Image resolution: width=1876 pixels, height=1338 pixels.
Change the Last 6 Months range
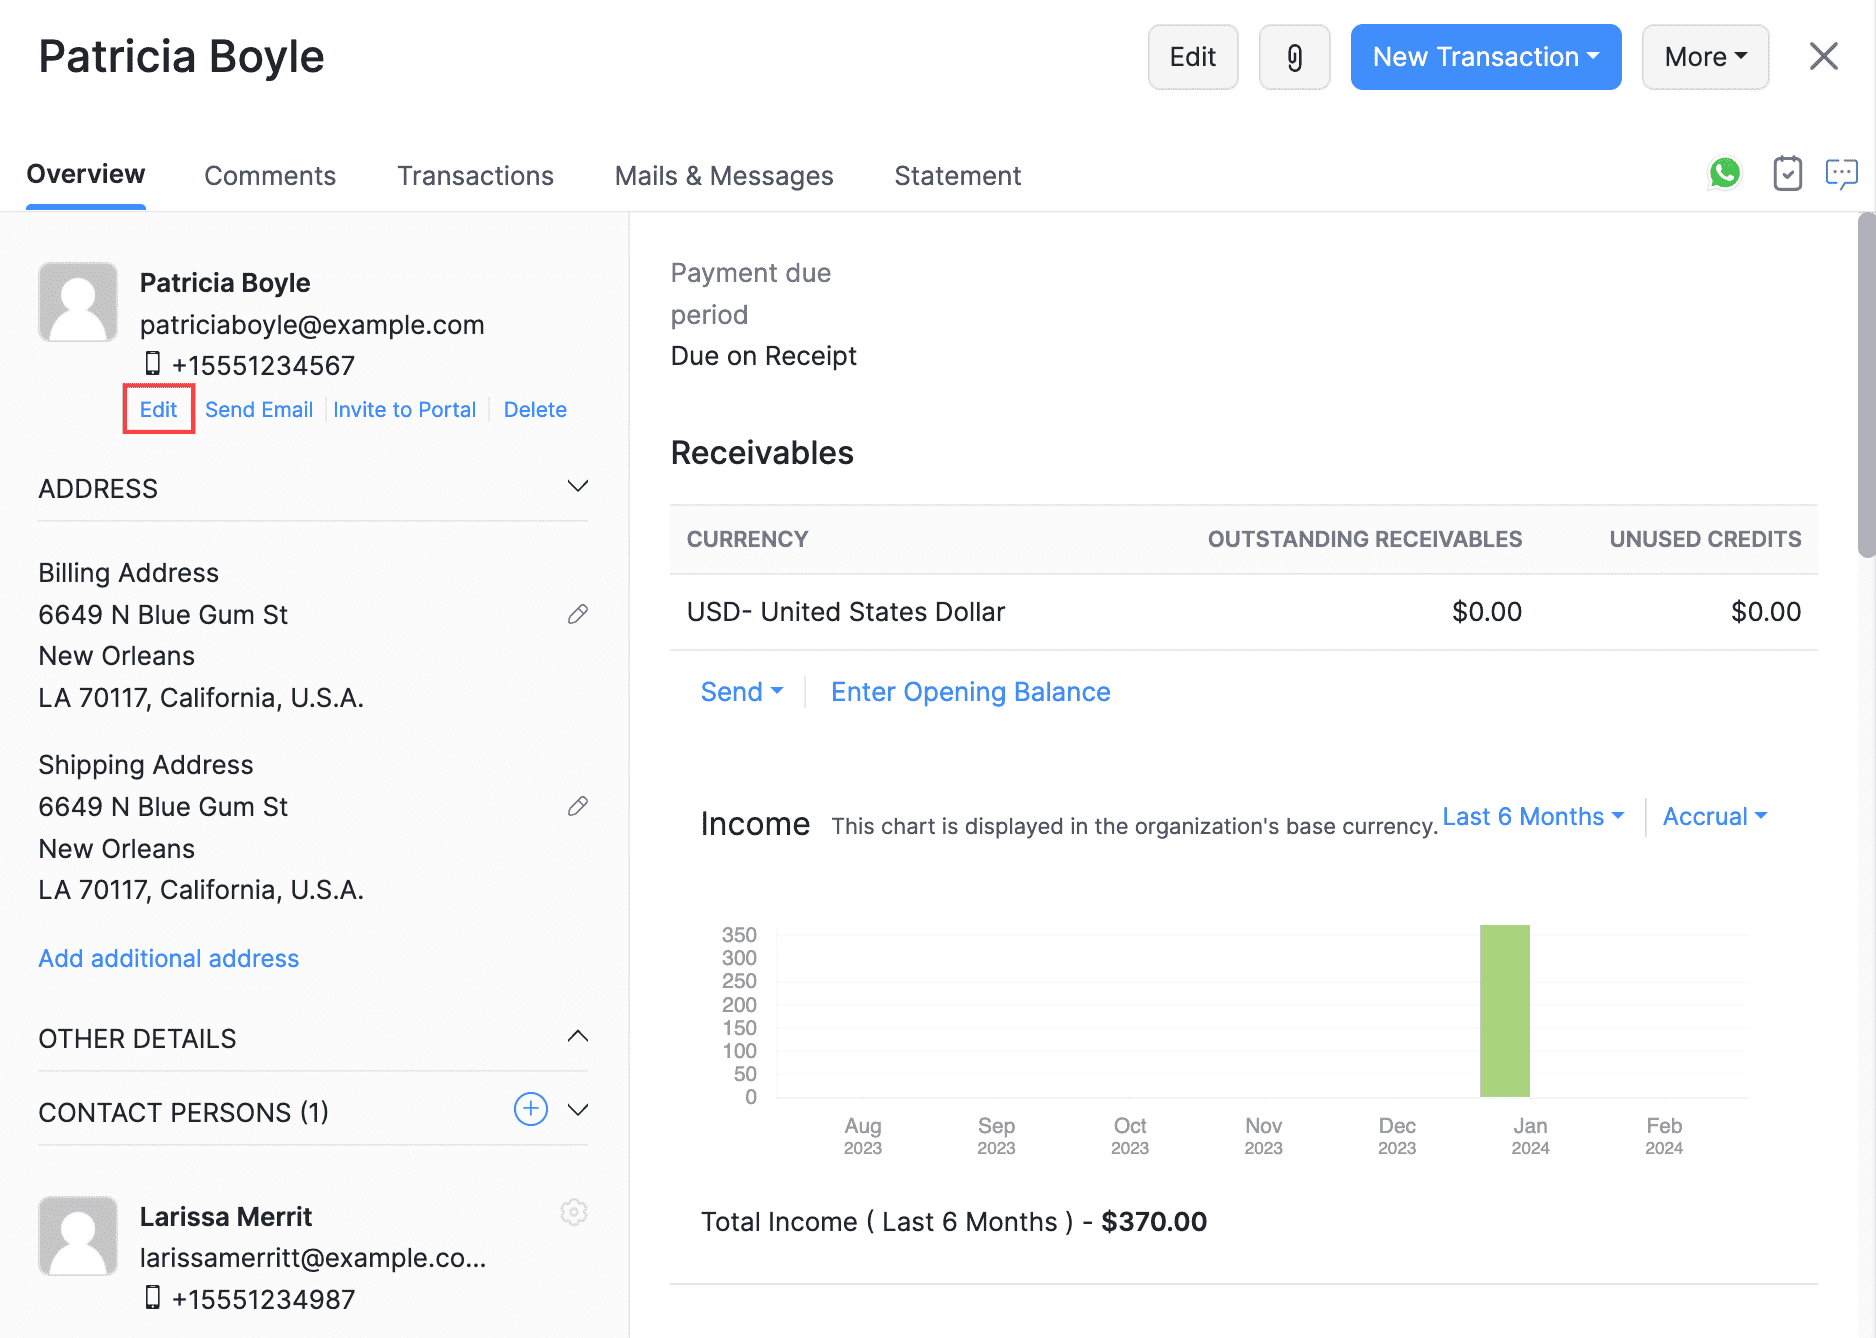coord(1532,817)
